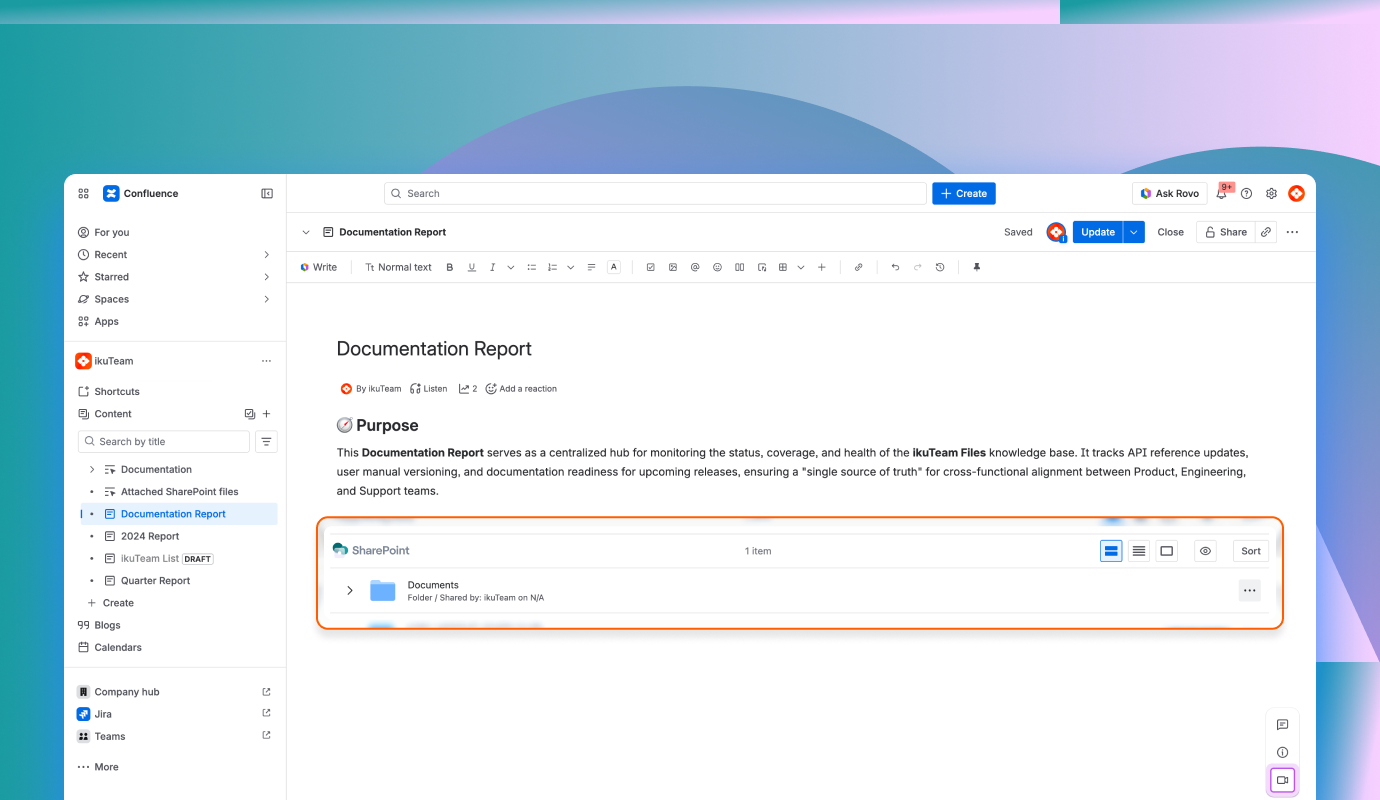The image size is (1380, 800).
Task: Open the settings gear in top bar
Action: click(1272, 194)
